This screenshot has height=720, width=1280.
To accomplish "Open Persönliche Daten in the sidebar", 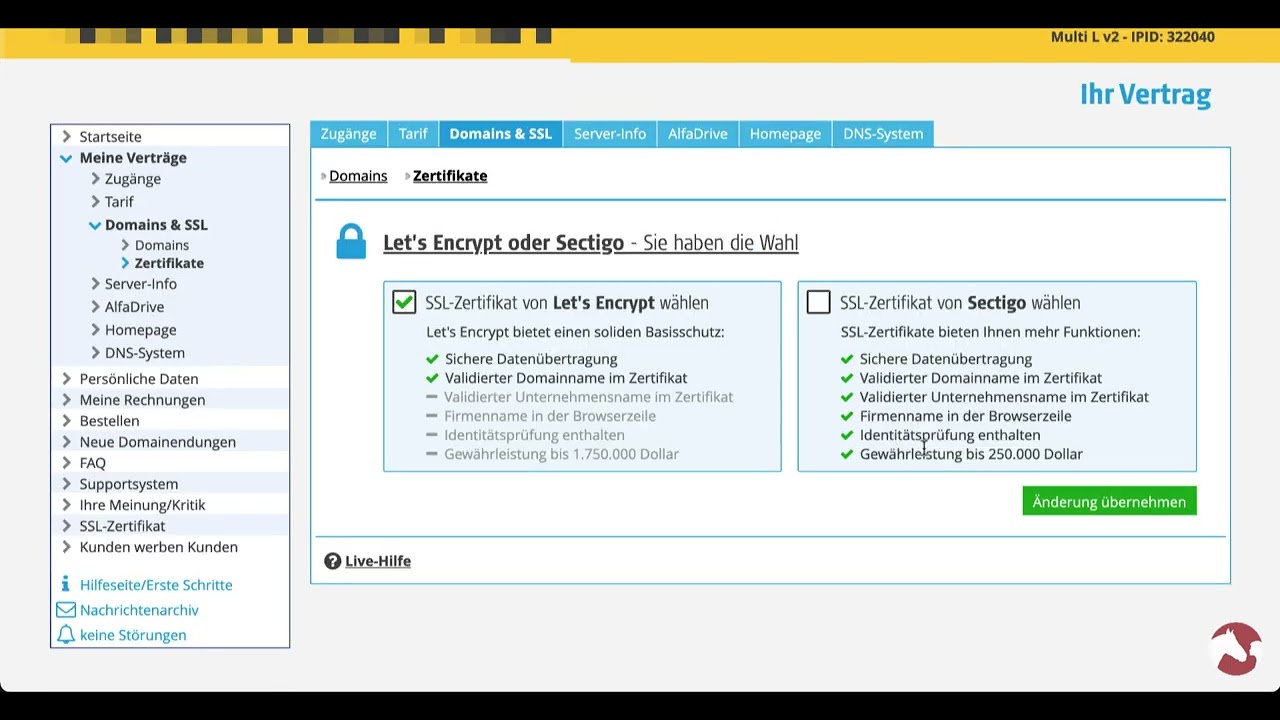I will (139, 379).
